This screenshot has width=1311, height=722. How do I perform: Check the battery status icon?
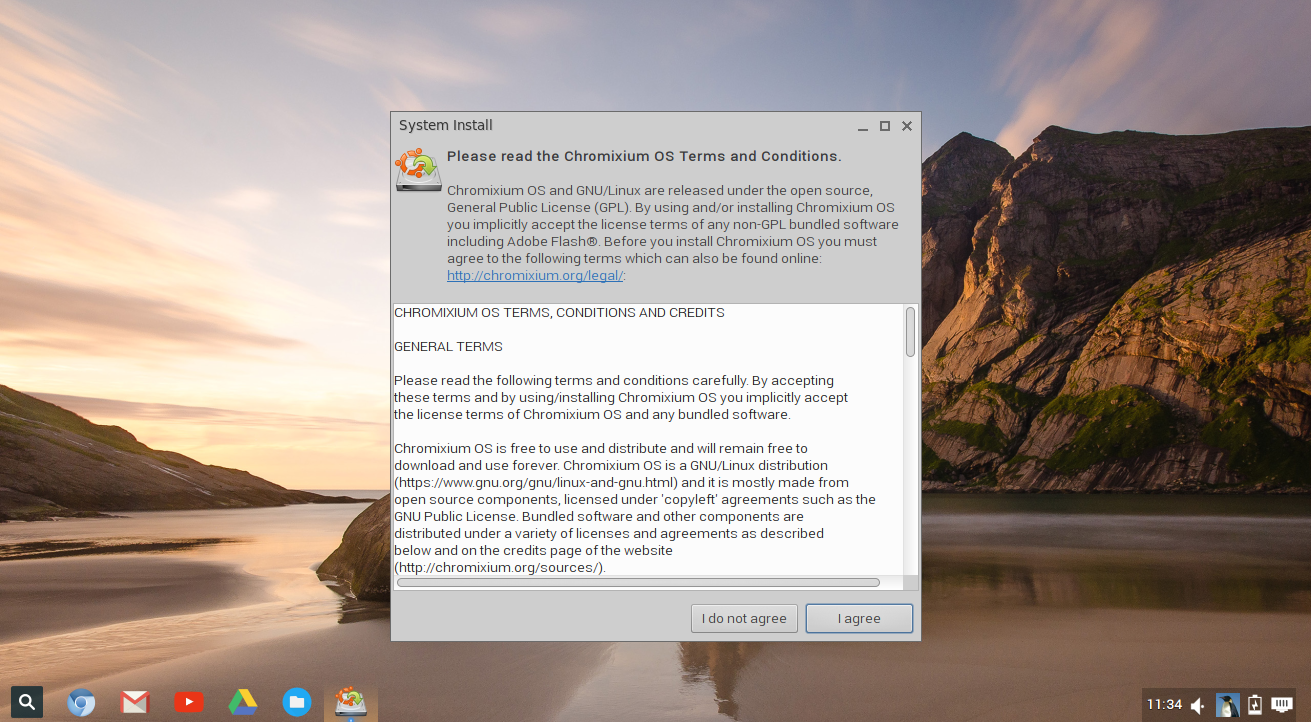[x=1255, y=705]
